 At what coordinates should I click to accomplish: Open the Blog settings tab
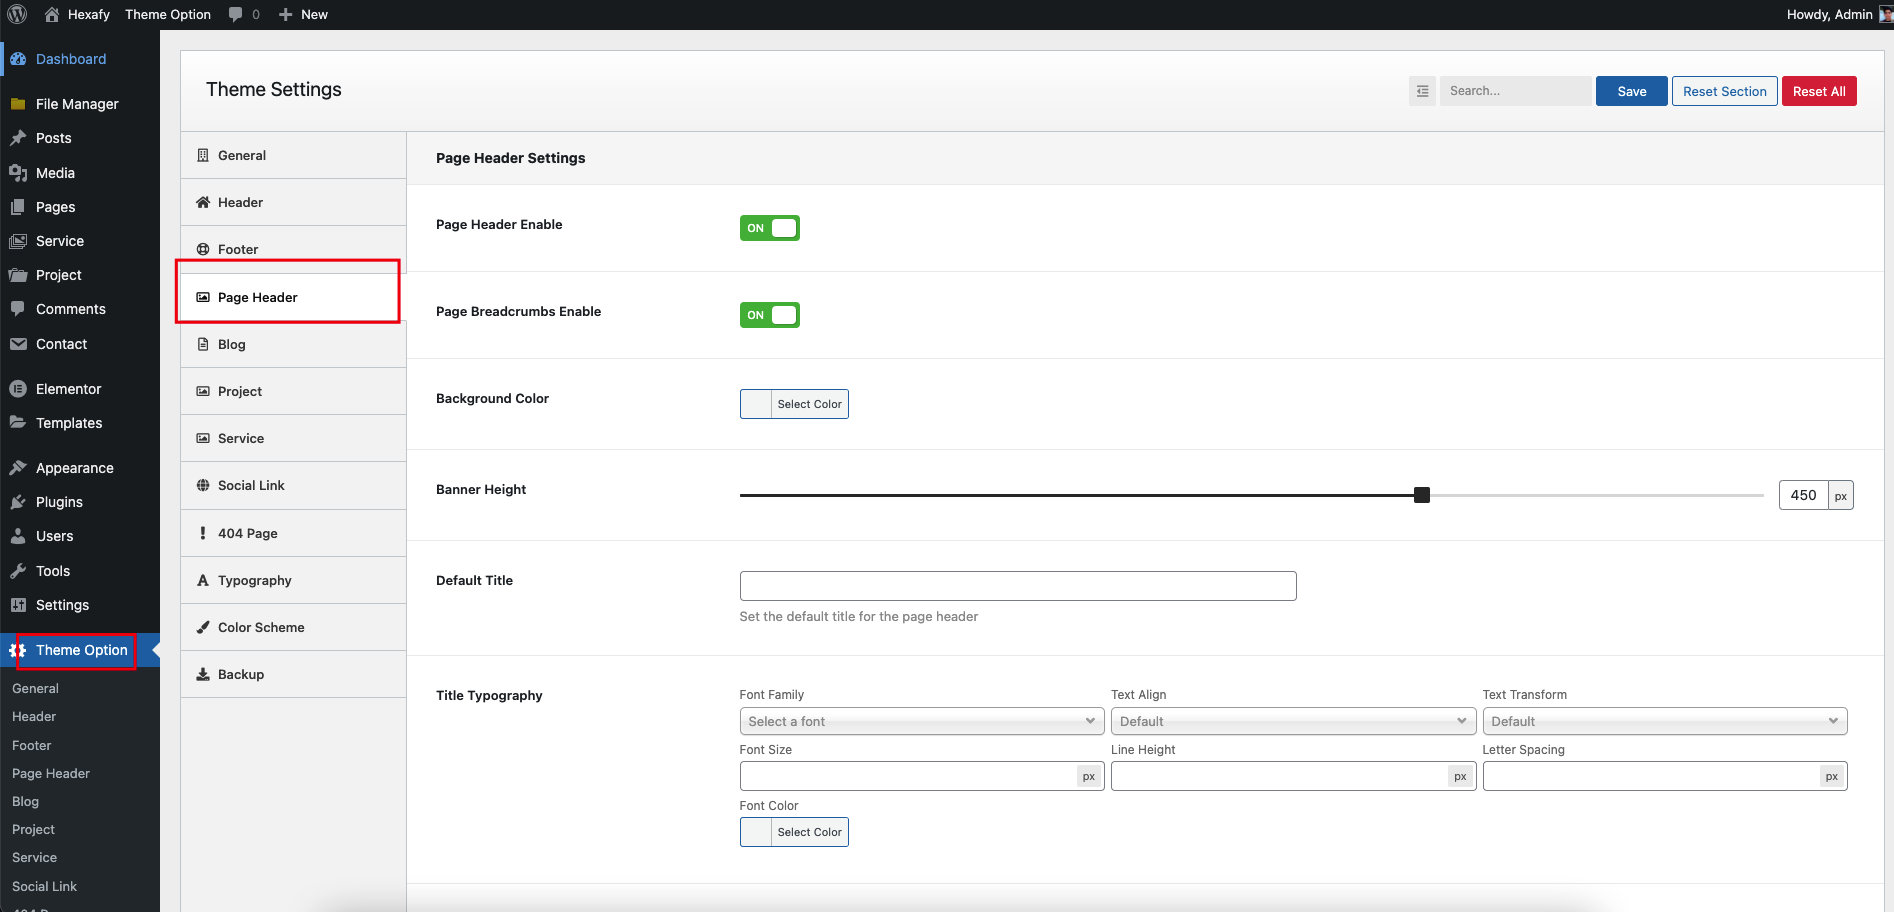click(293, 344)
